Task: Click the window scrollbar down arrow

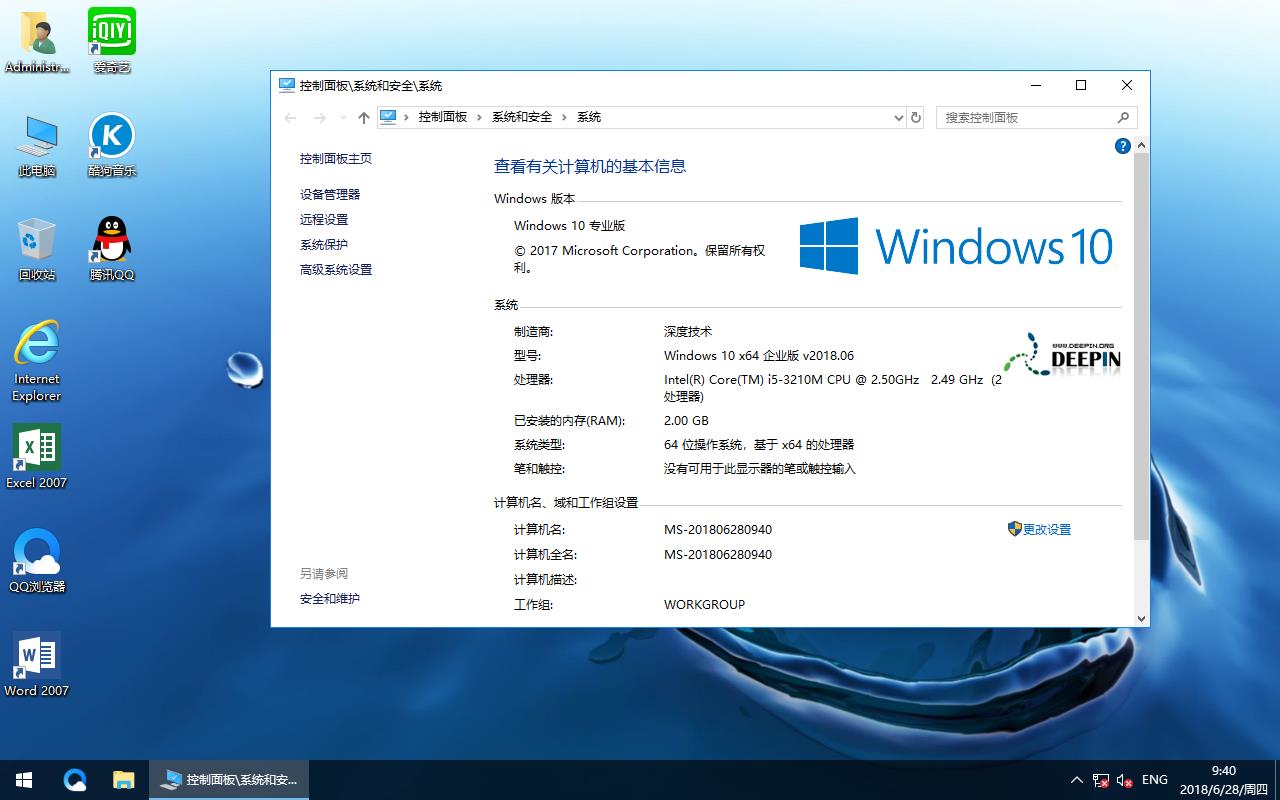Action: point(1141,617)
